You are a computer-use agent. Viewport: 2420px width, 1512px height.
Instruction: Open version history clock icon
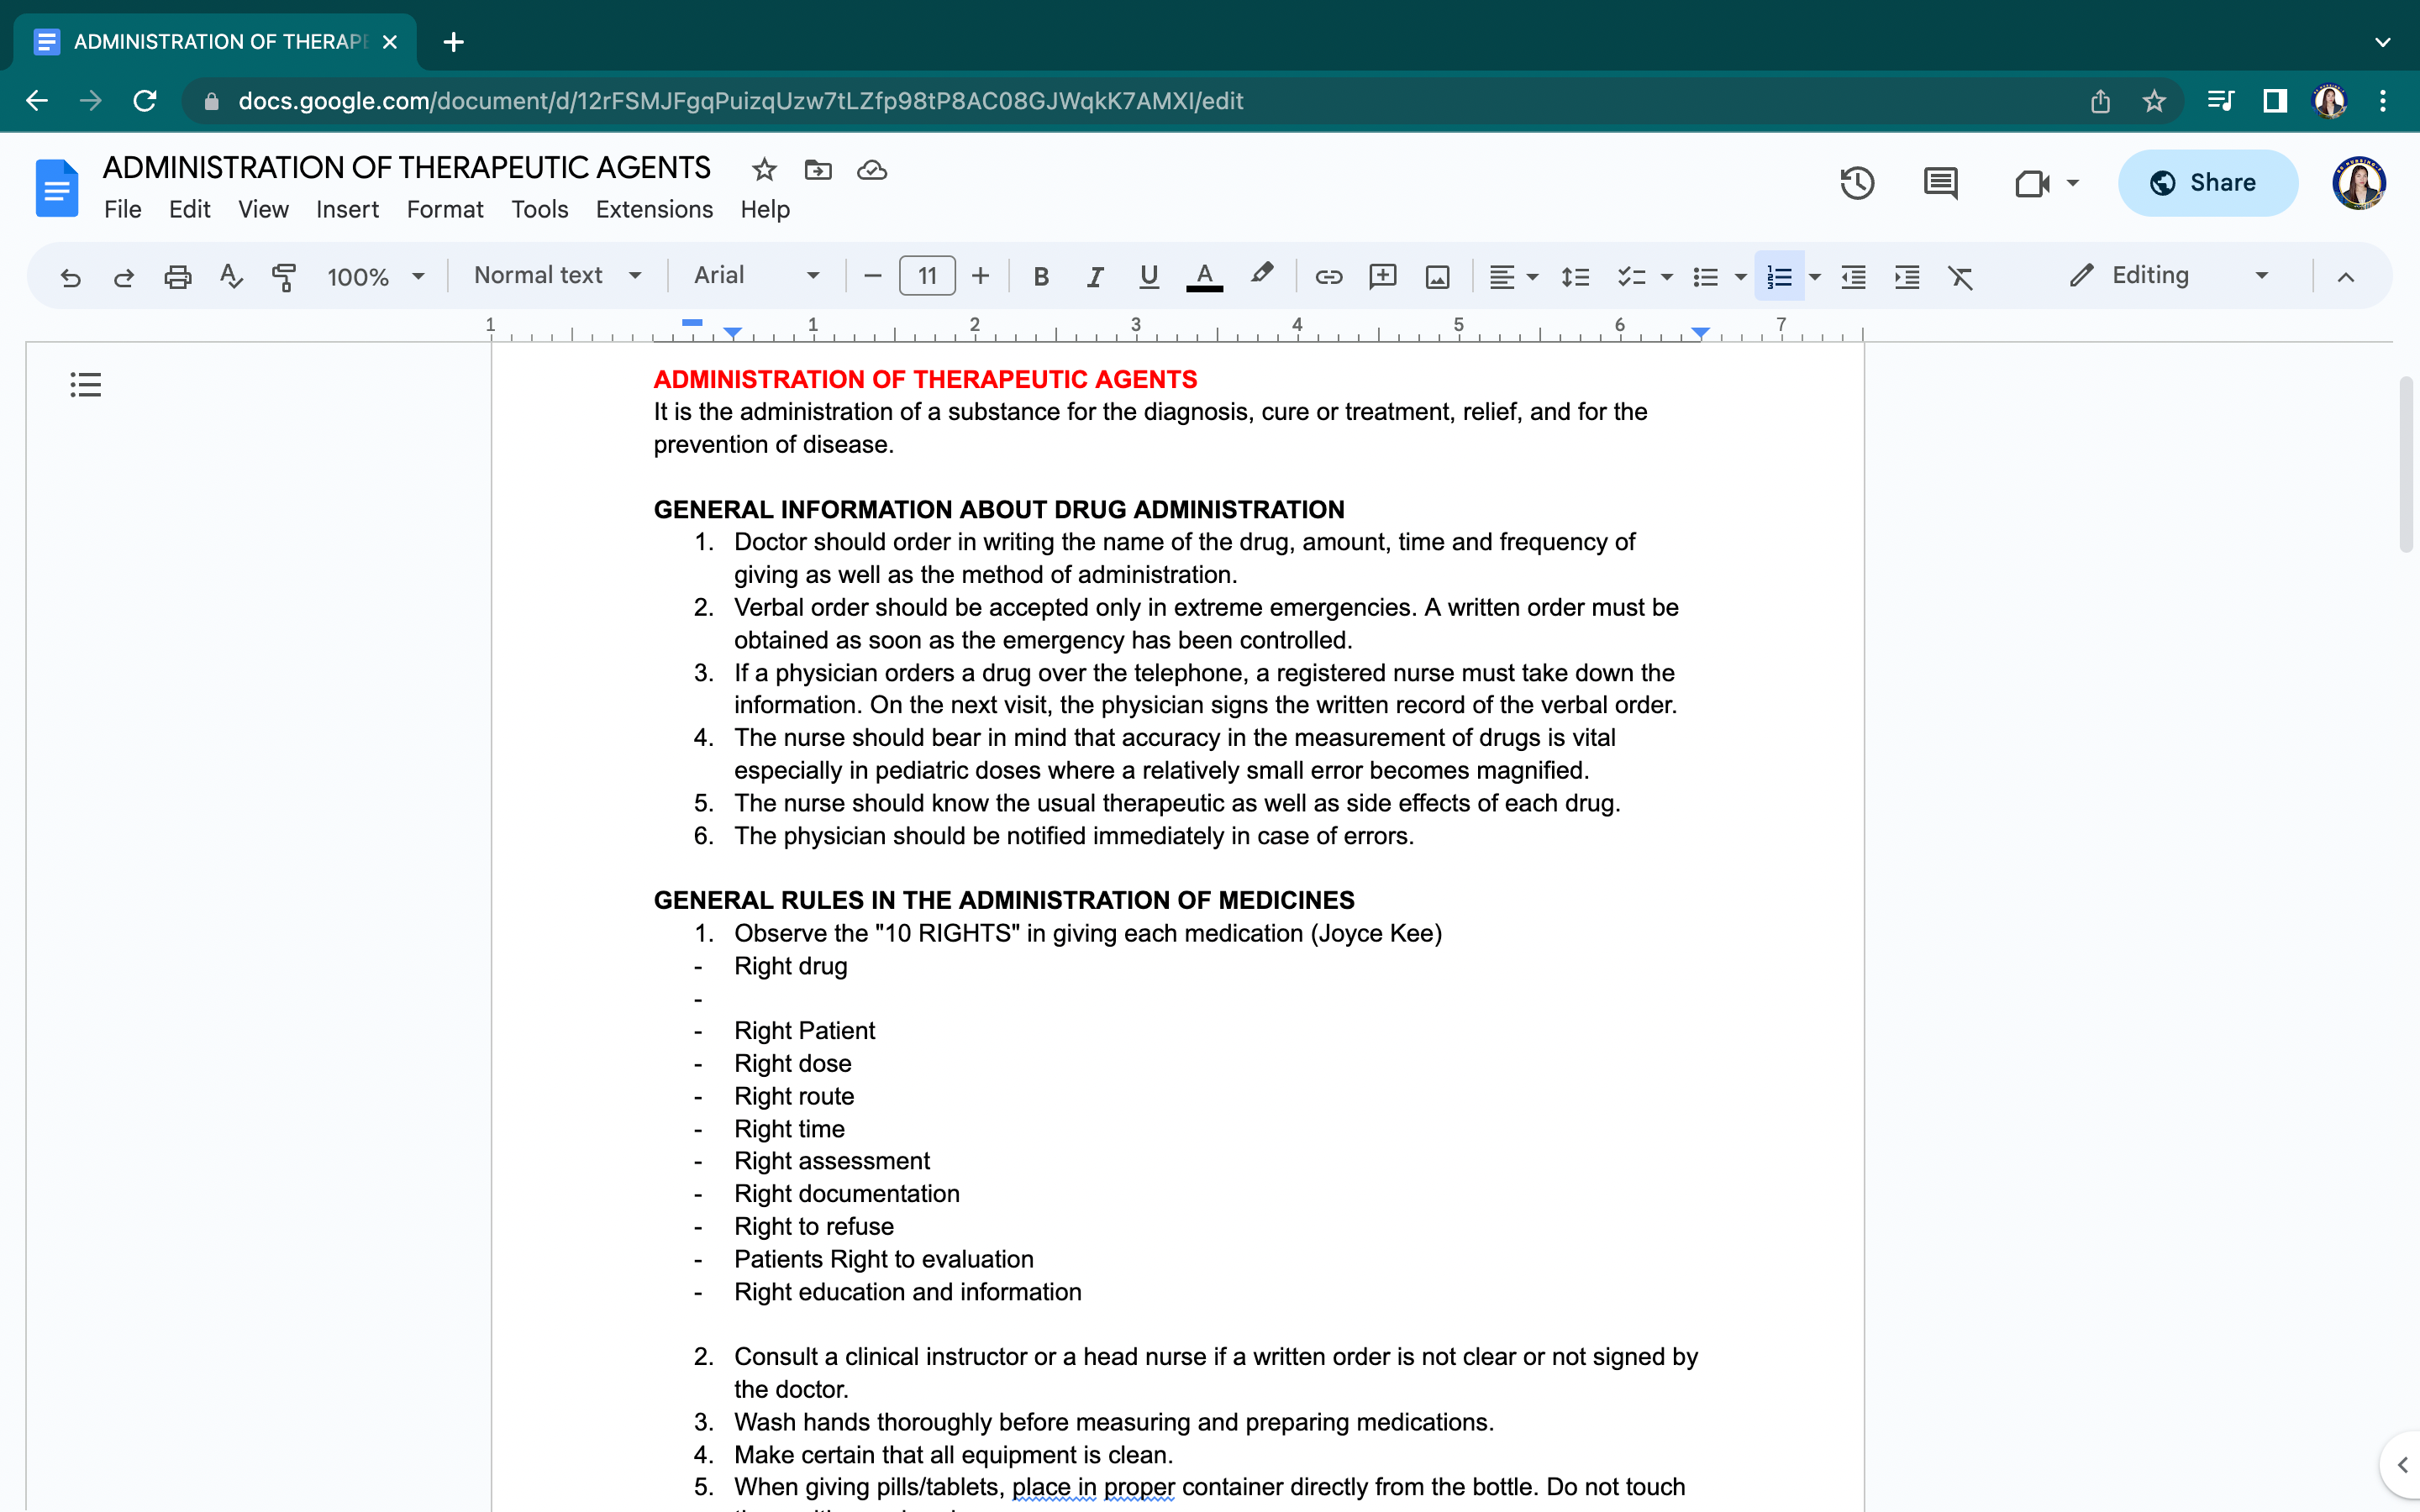click(1857, 183)
